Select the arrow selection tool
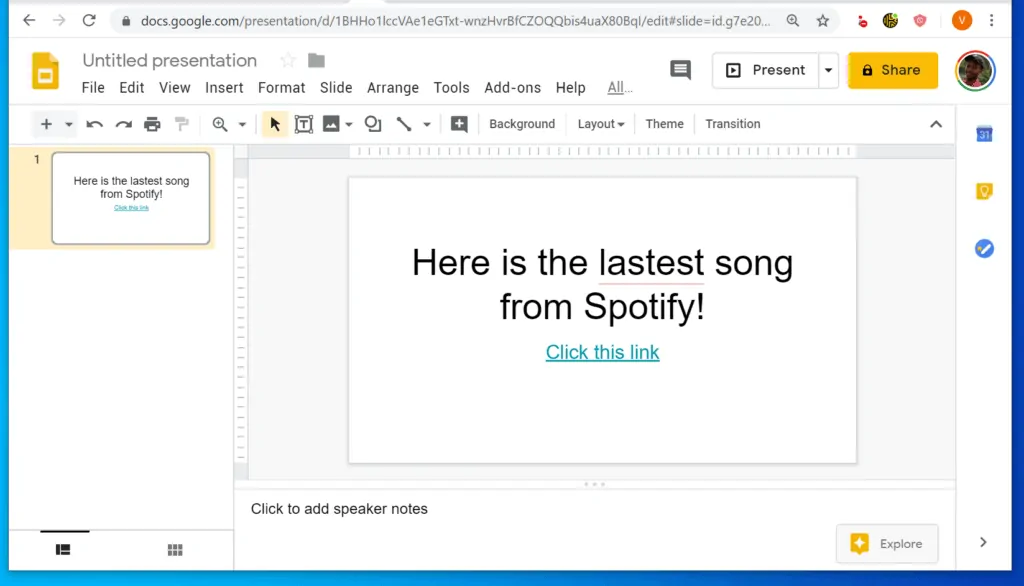 click(274, 123)
